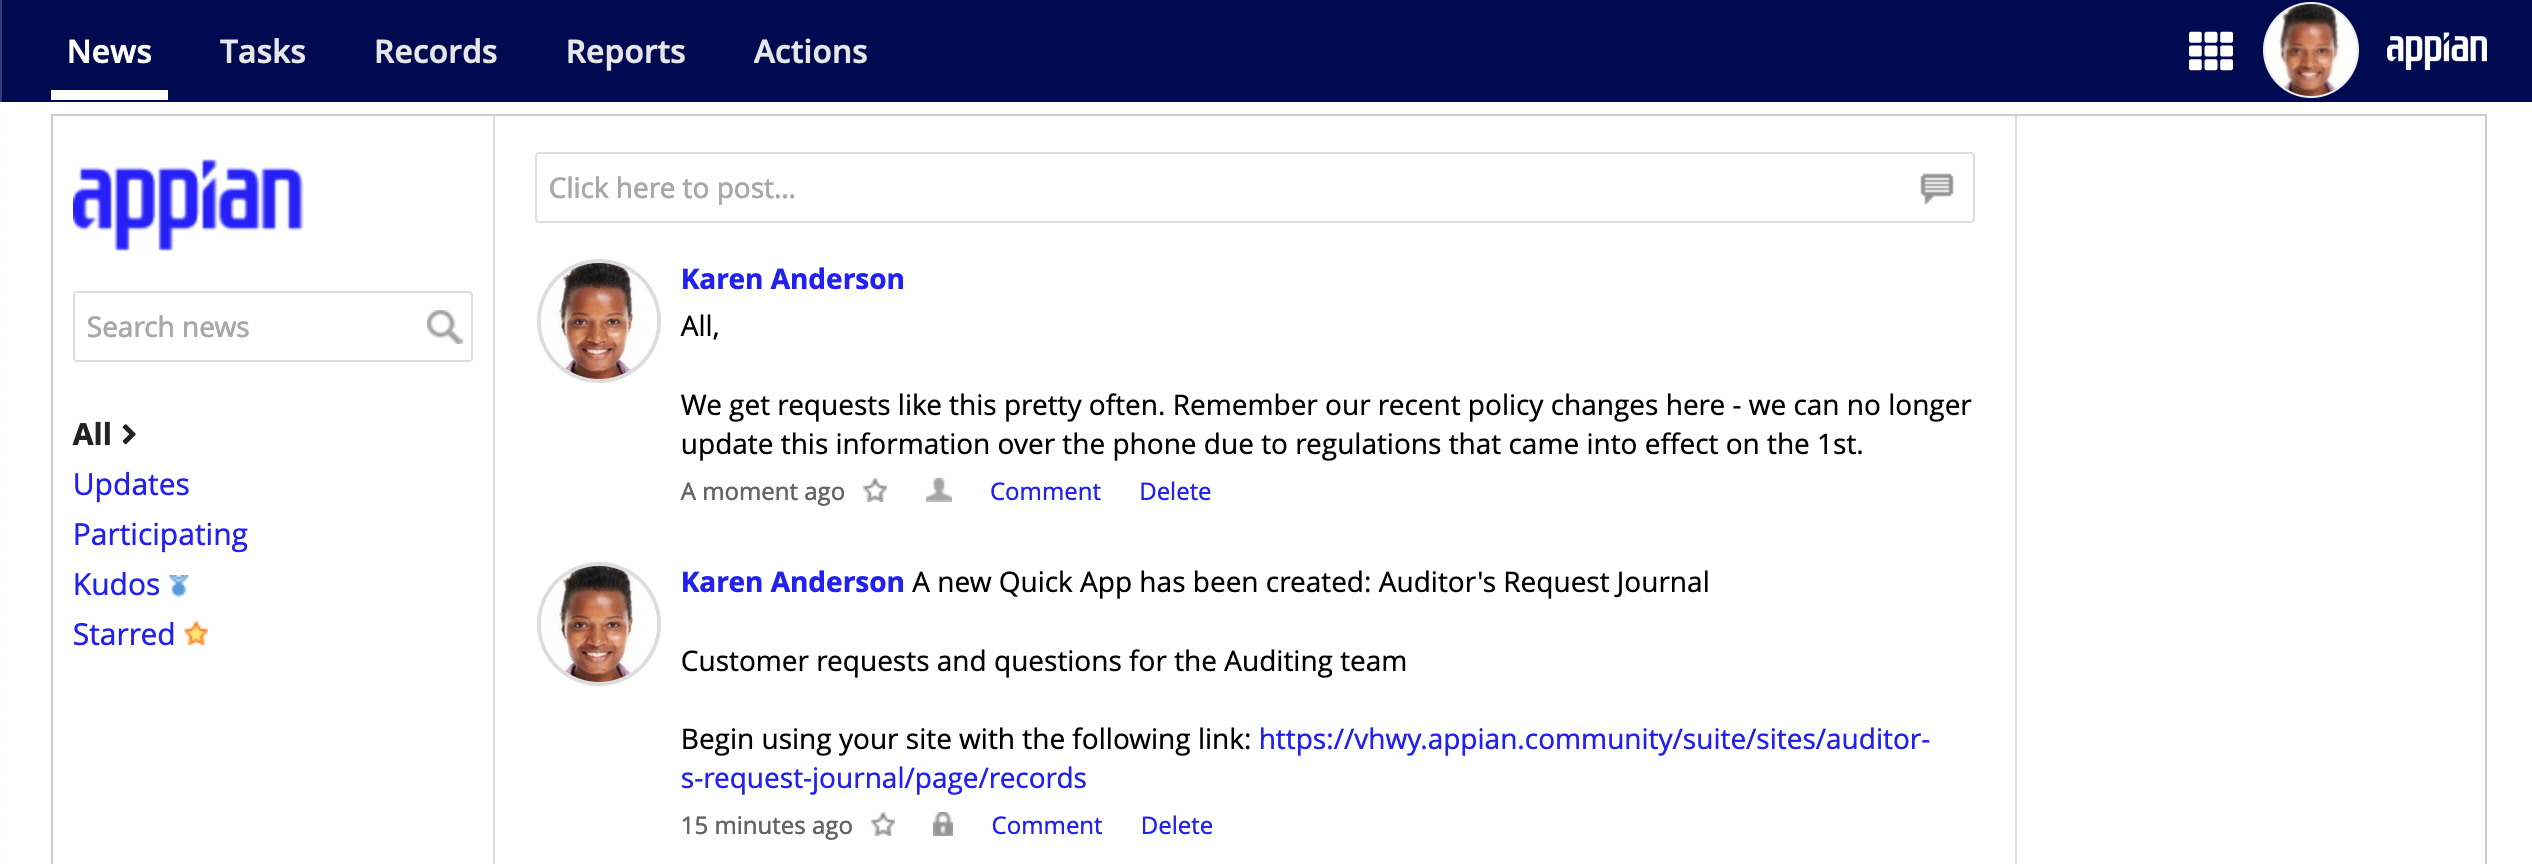The width and height of the screenshot is (2532, 864).
Task: Star the '15 minutes ago' post
Action: point(882,825)
